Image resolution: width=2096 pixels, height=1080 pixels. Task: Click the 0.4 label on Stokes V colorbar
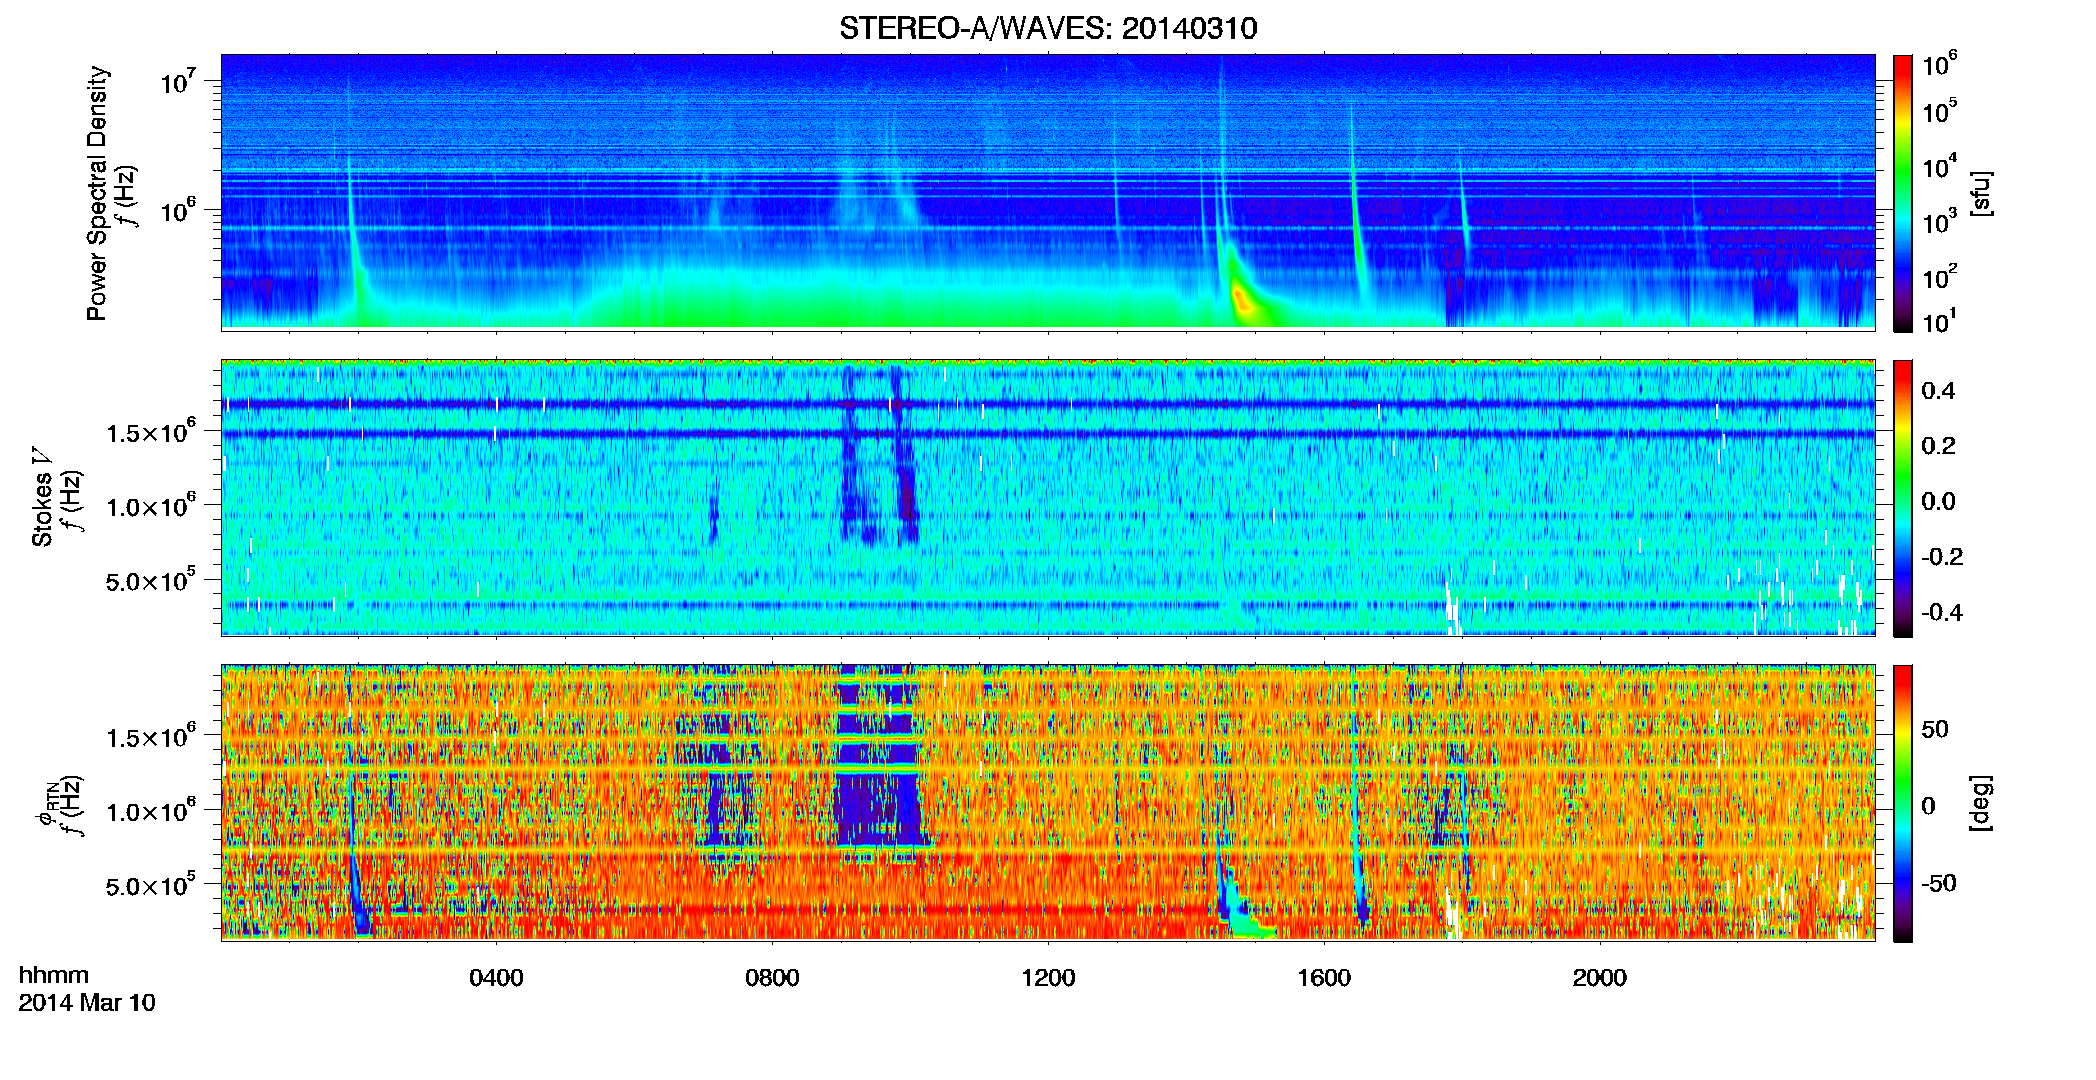pyautogui.click(x=1938, y=391)
